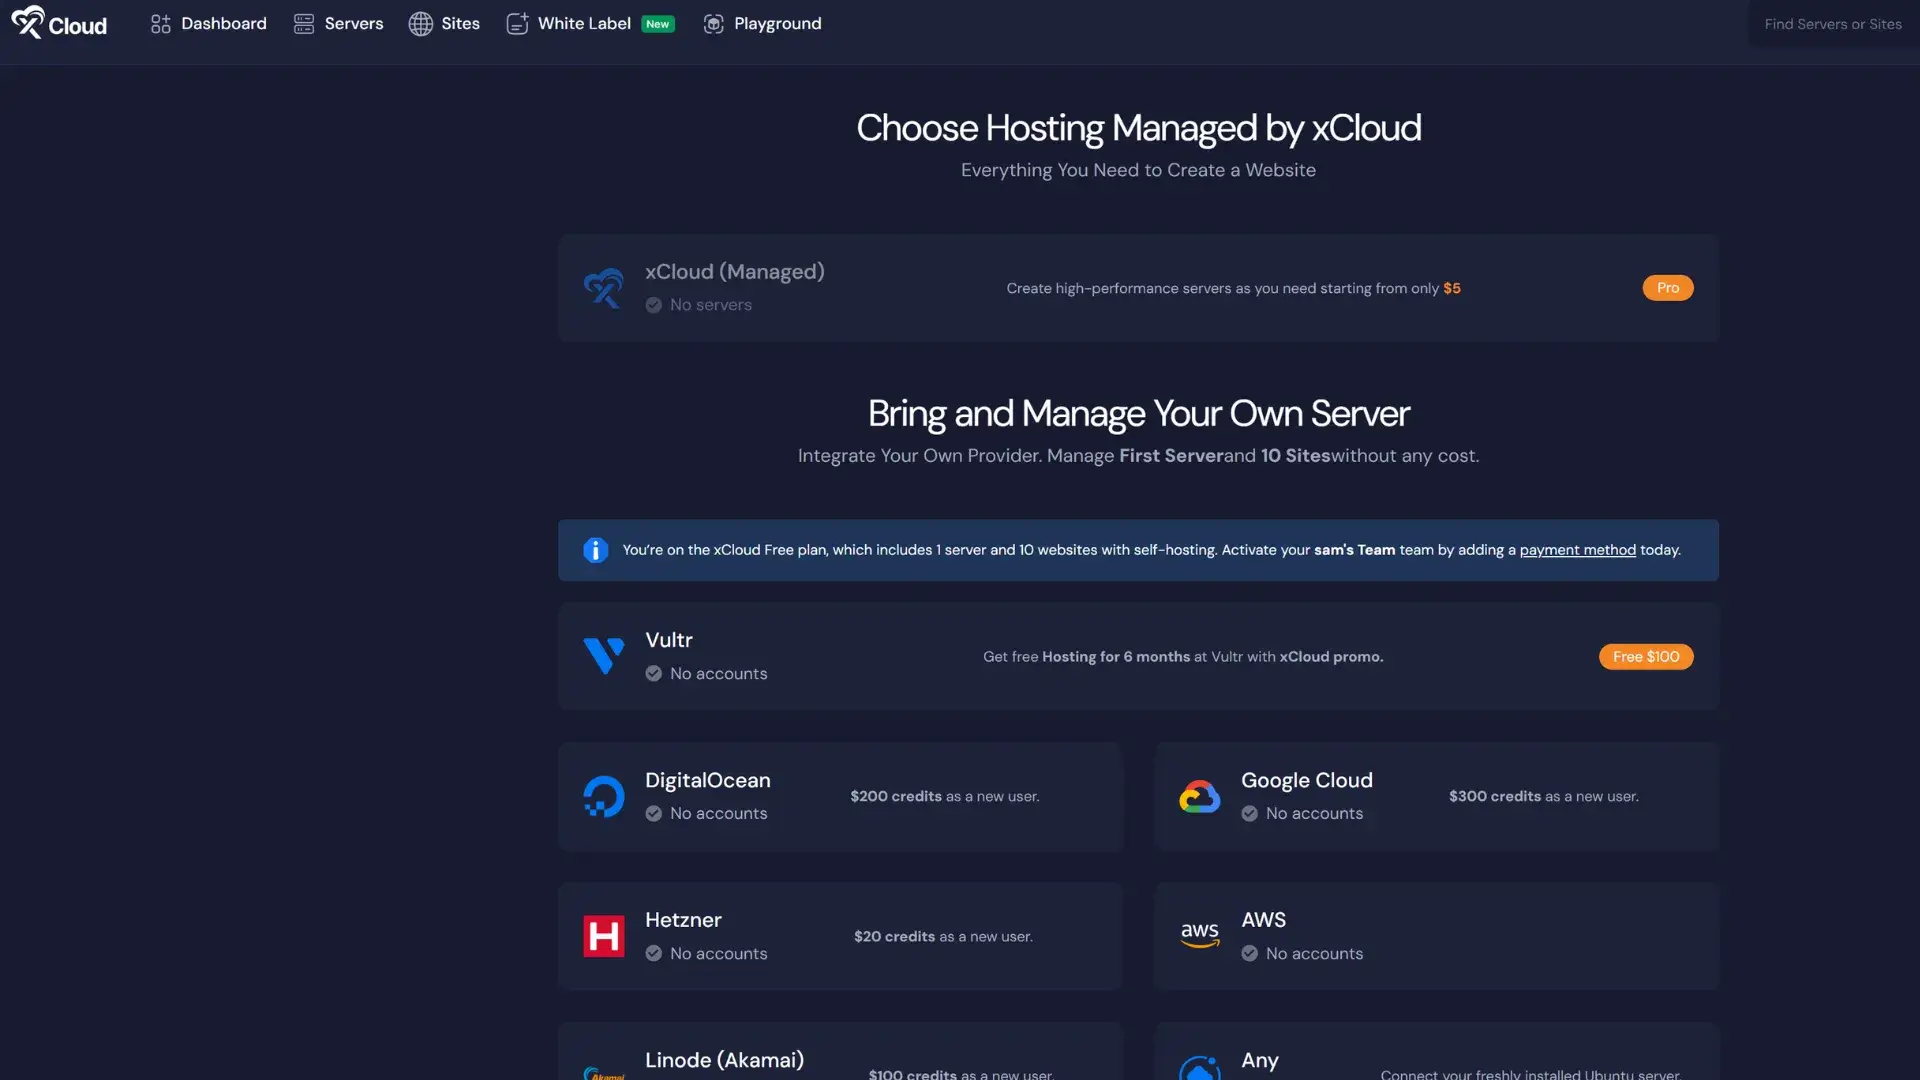Screen dimensions: 1920x1080
Task: Click the DigitalOcean logo icon
Action: pos(604,797)
